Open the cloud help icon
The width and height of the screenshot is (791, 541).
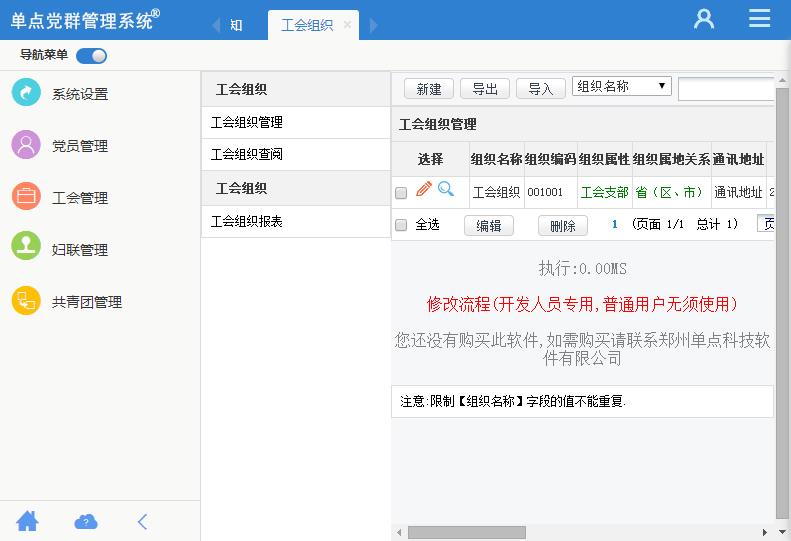click(x=86, y=522)
